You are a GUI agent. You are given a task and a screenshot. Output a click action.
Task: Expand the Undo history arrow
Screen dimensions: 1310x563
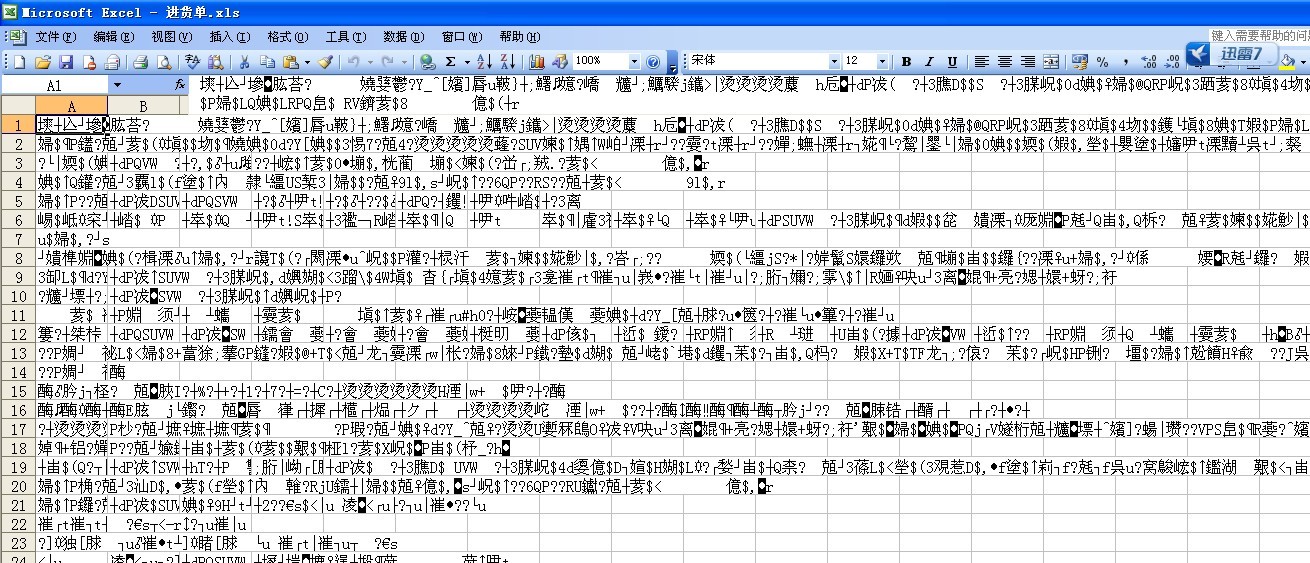(370, 61)
